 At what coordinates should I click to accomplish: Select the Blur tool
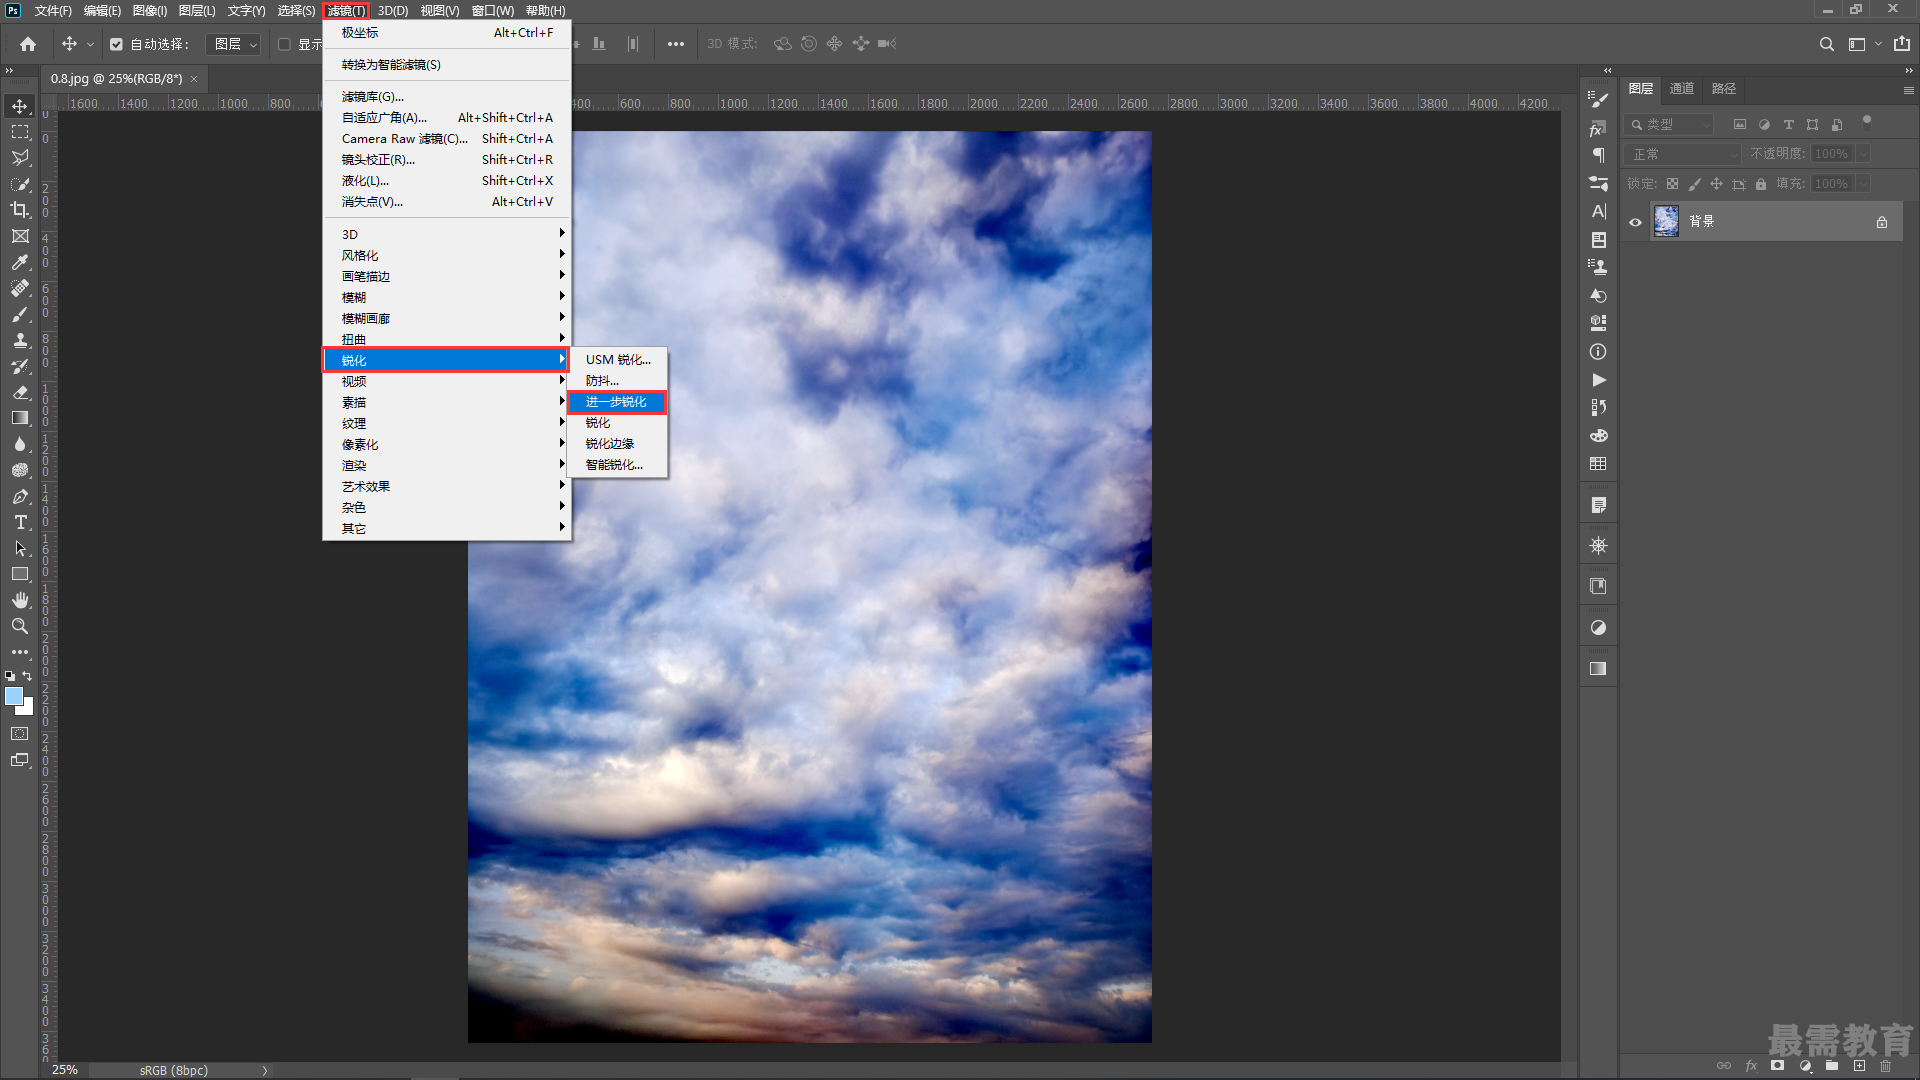point(20,444)
